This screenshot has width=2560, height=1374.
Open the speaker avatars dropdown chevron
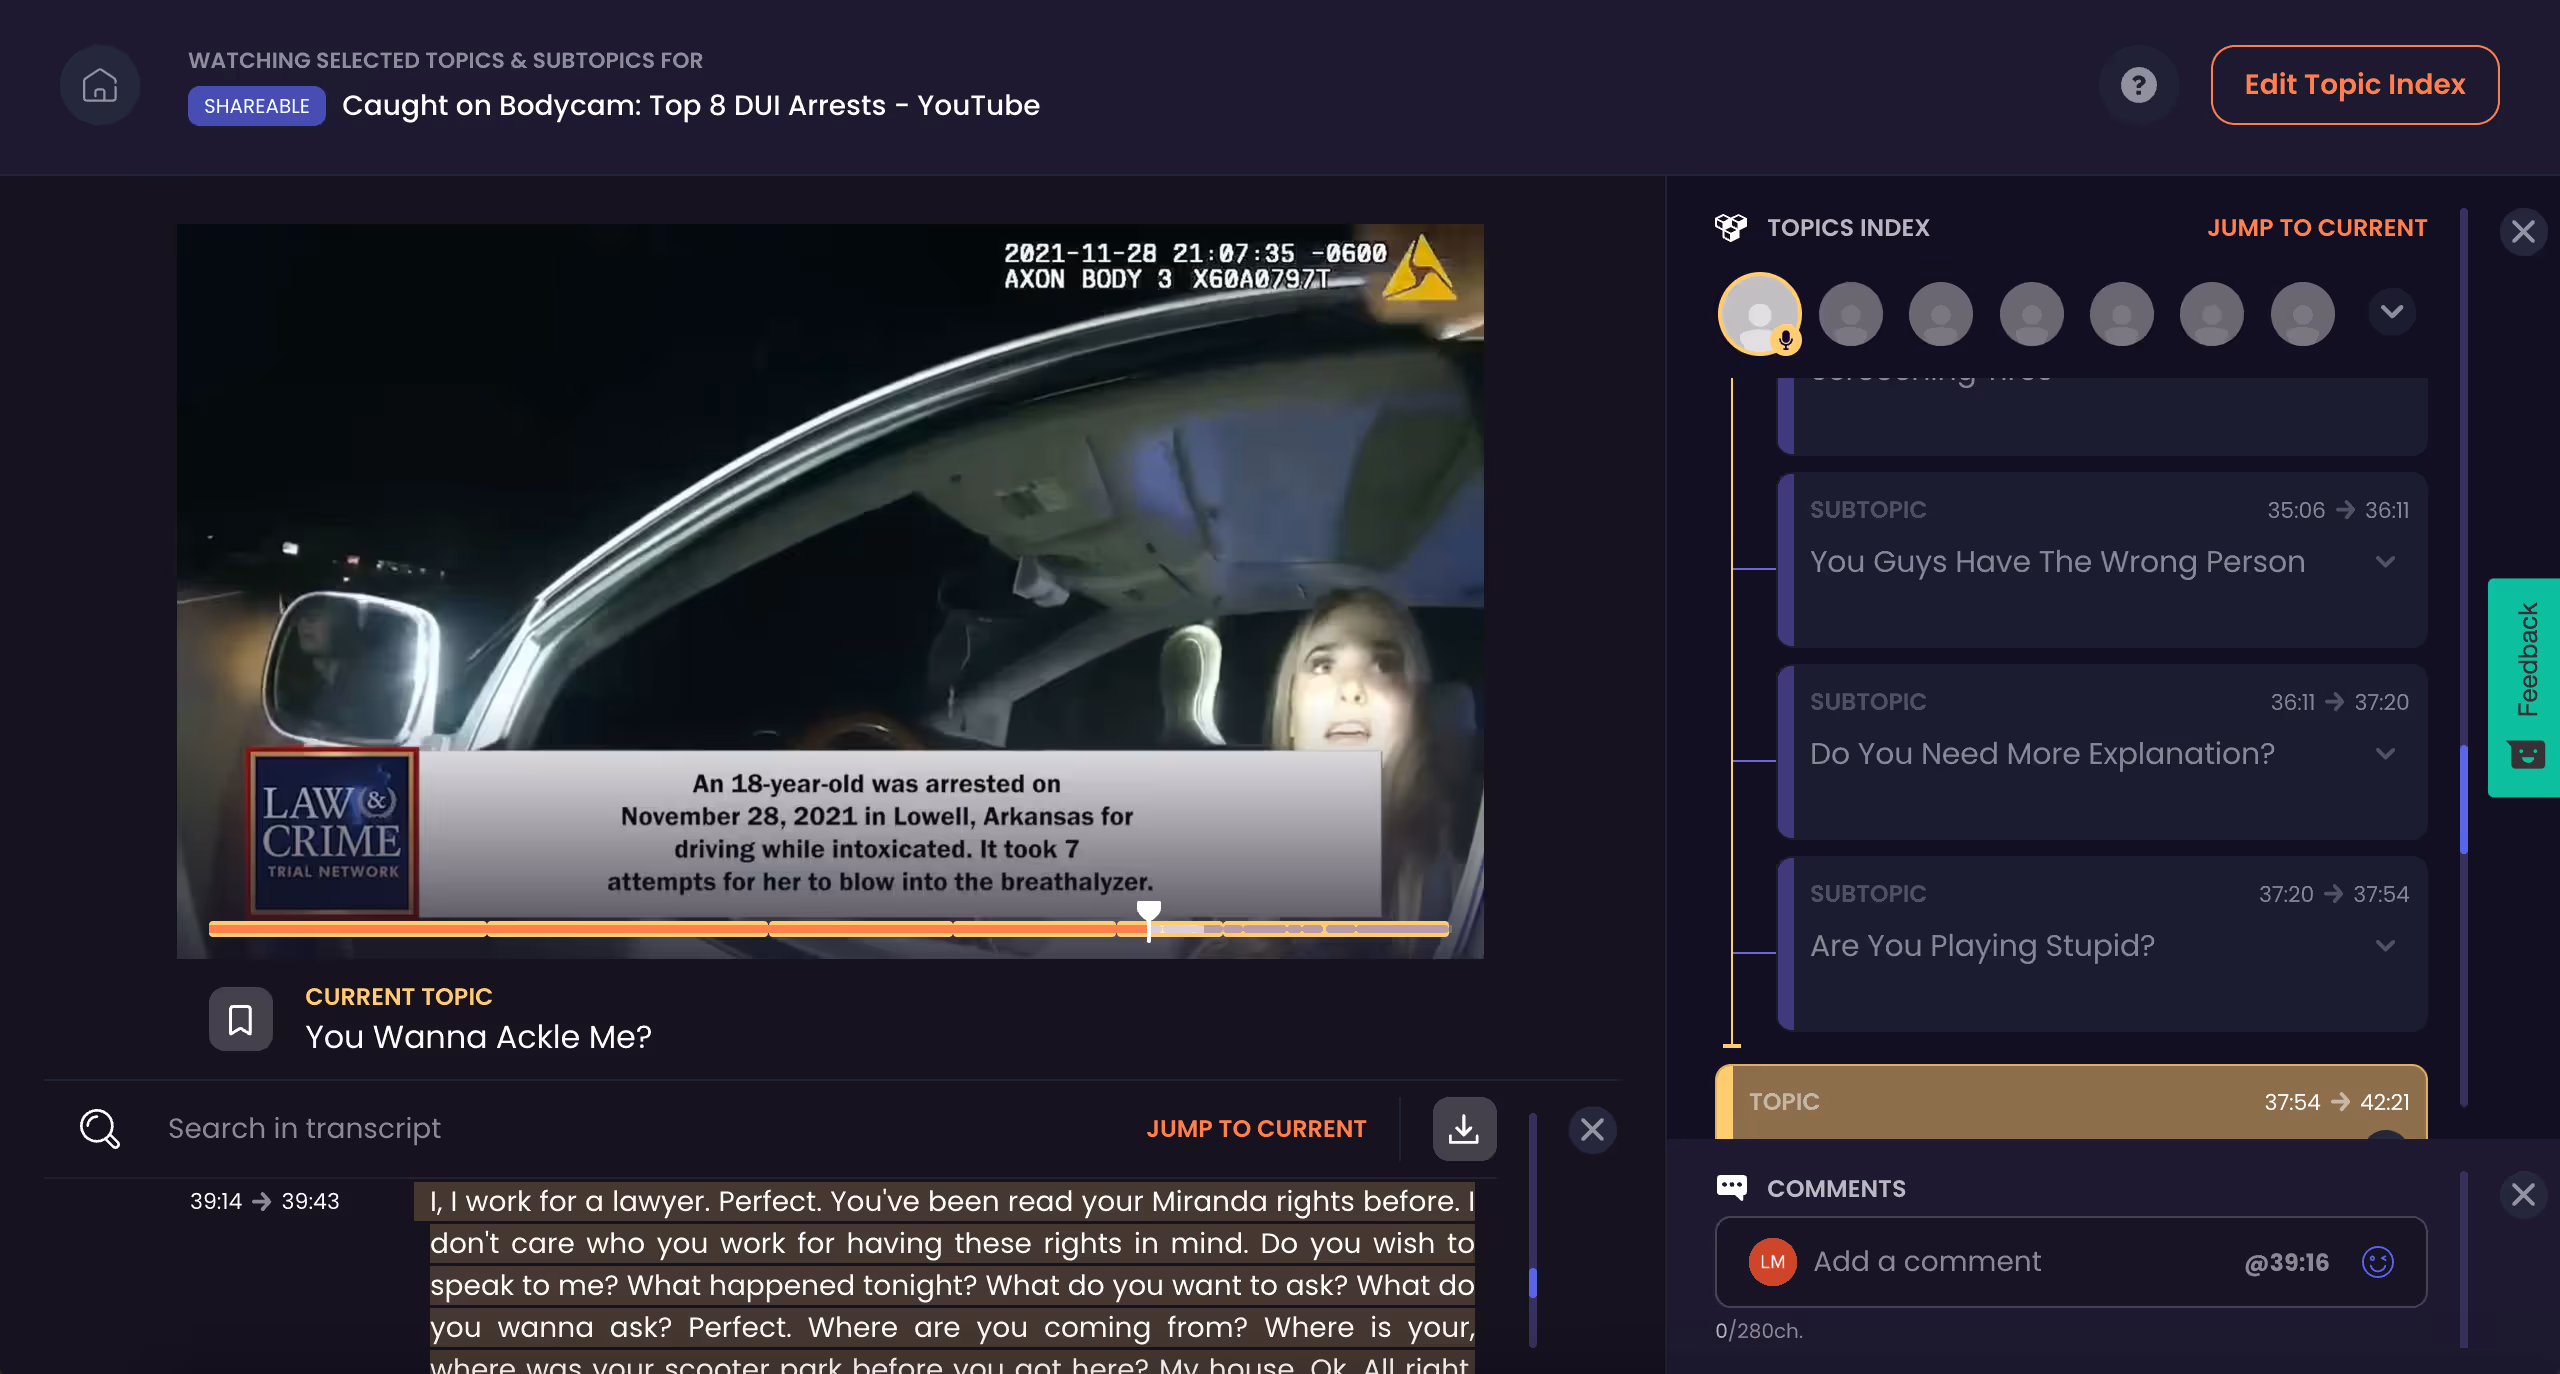(x=2391, y=311)
